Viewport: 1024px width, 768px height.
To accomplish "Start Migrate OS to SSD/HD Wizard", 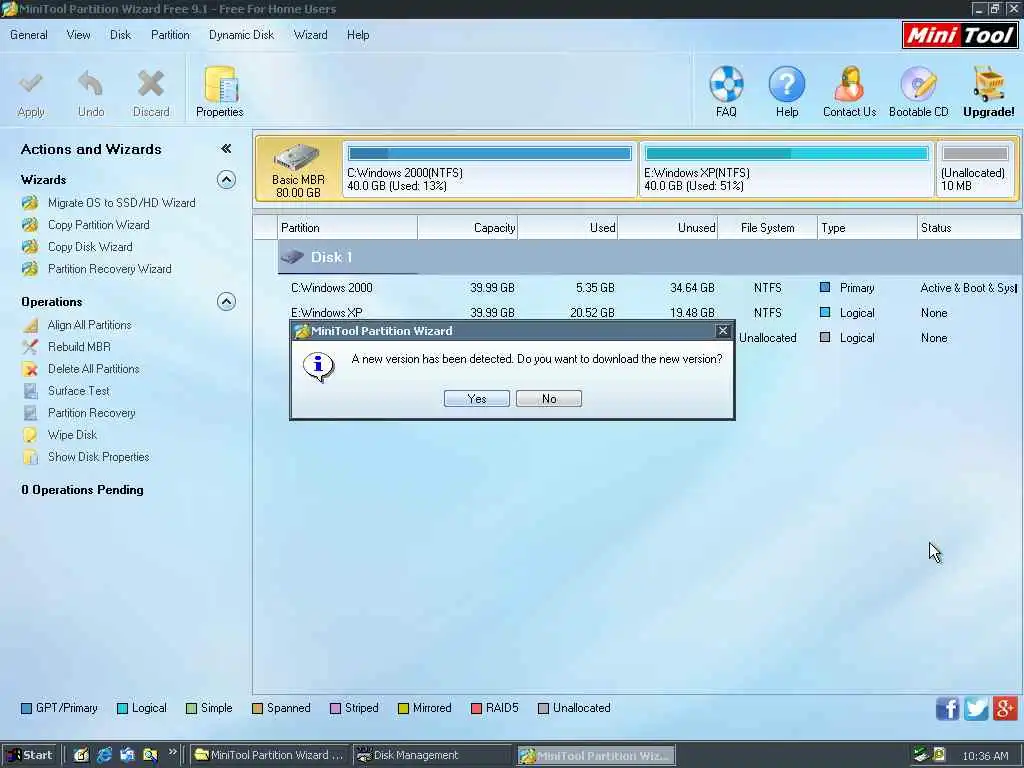I will [x=121, y=203].
